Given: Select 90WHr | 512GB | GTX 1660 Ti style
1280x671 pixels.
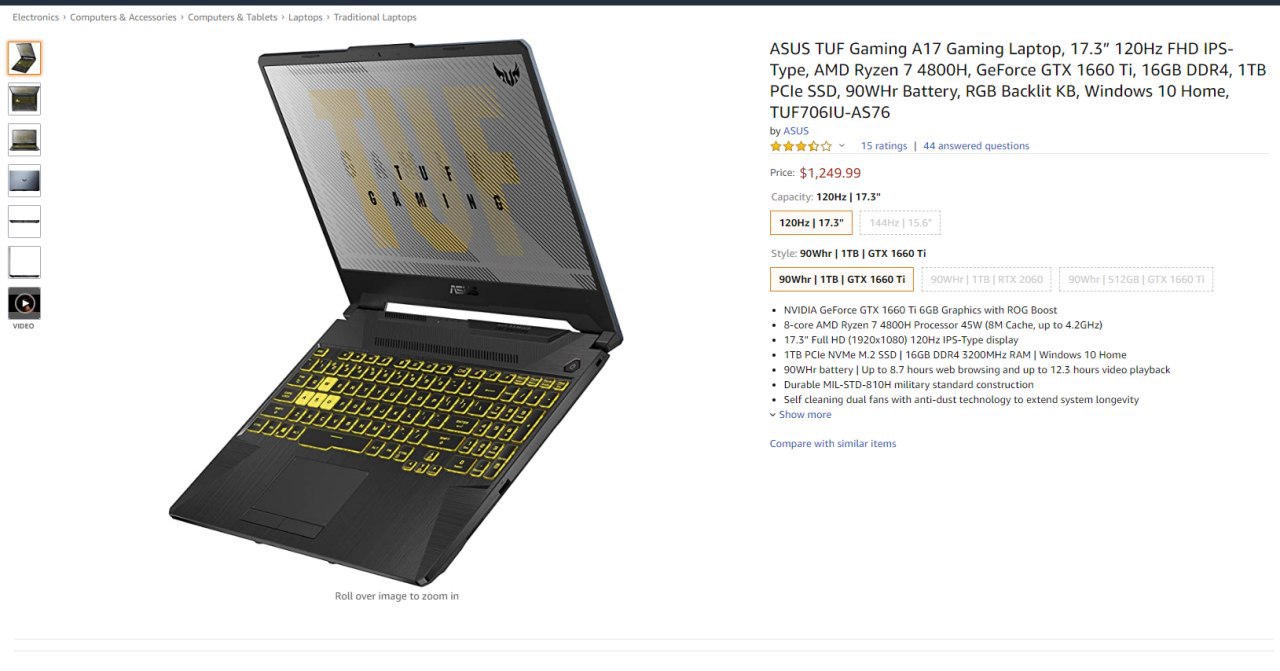Looking at the screenshot, I should point(1136,280).
